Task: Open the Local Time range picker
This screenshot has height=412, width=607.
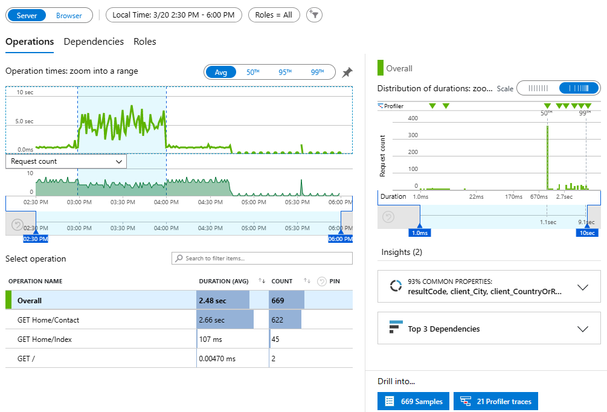Action: (173, 15)
